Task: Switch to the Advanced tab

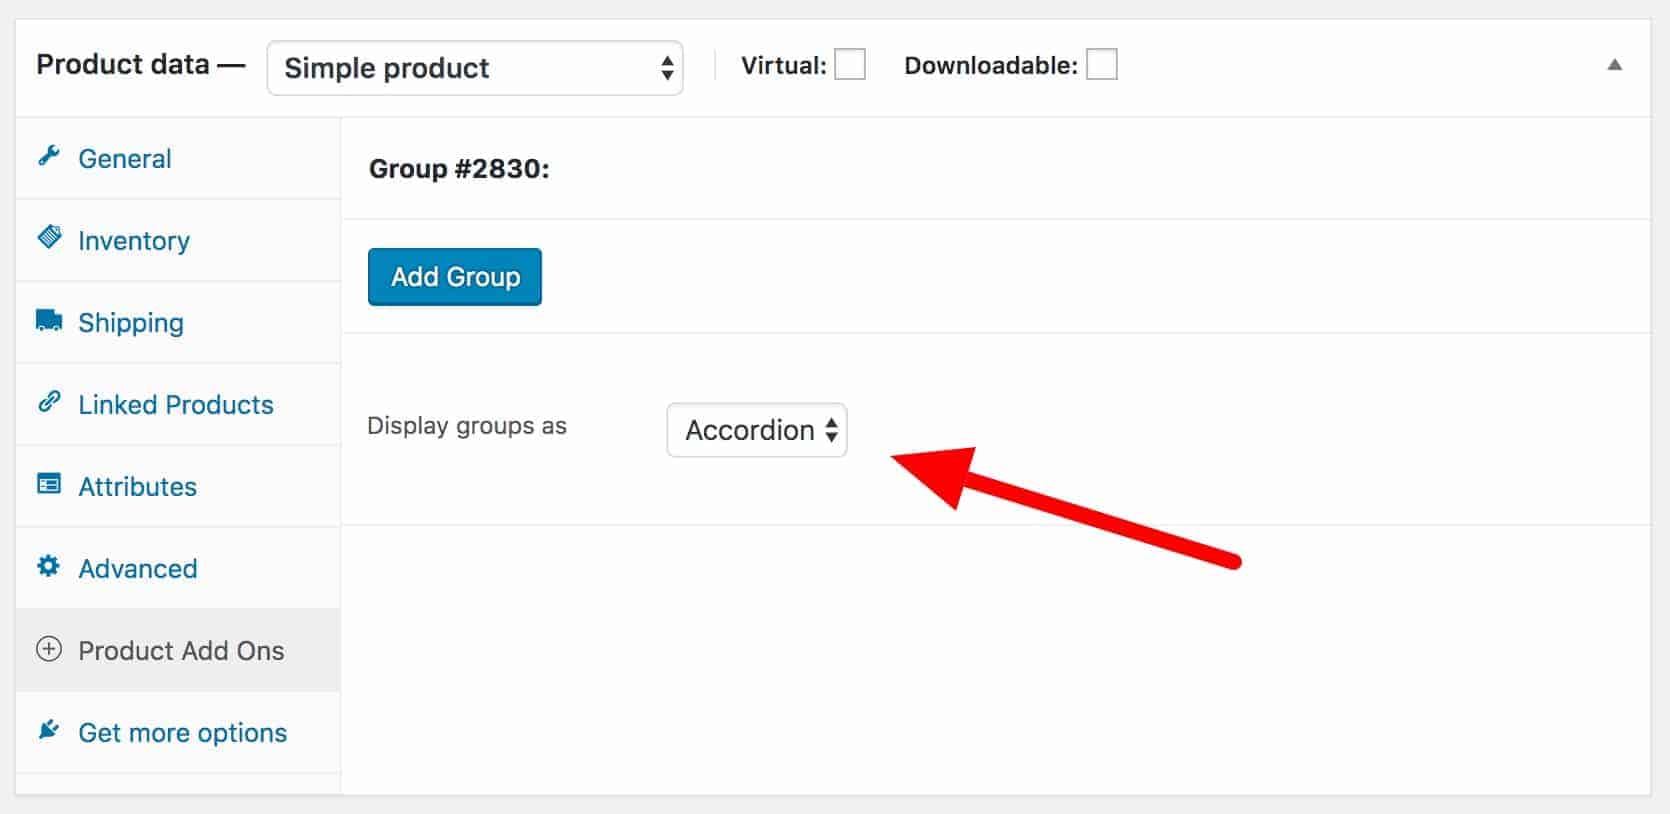Action: [178, 568]
